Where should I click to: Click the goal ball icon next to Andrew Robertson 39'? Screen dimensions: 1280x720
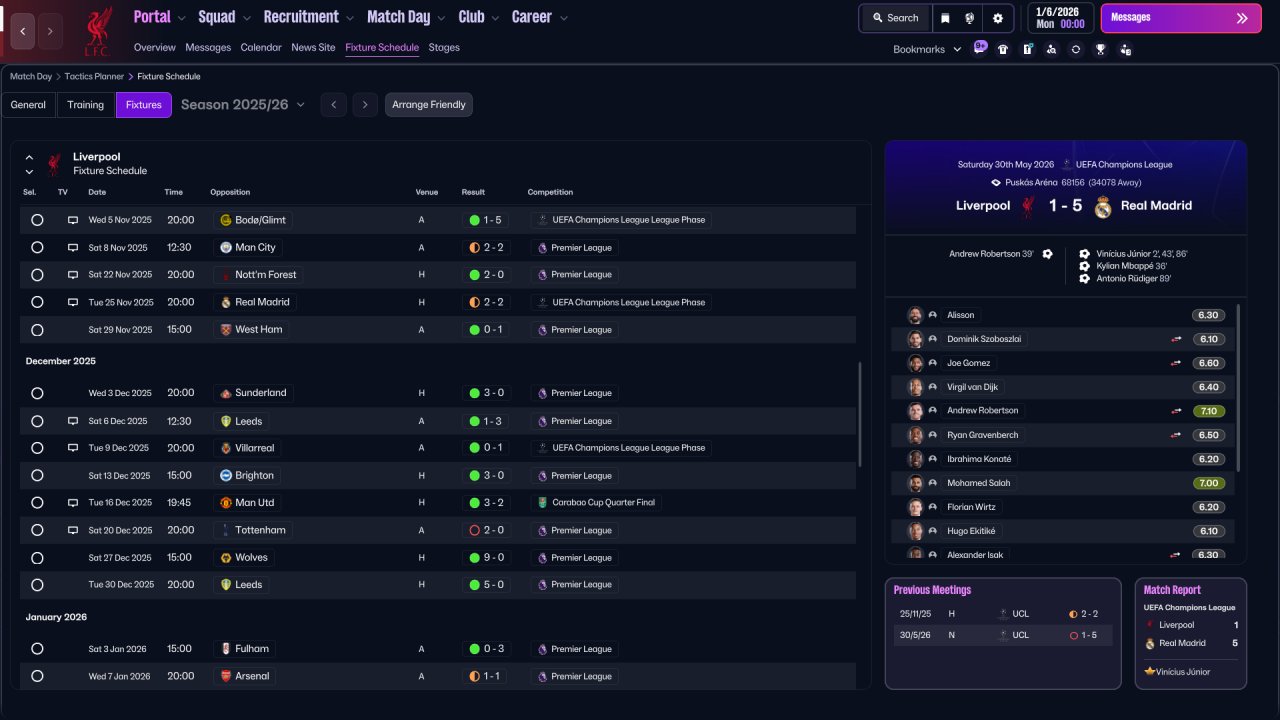pos(1047,254)
